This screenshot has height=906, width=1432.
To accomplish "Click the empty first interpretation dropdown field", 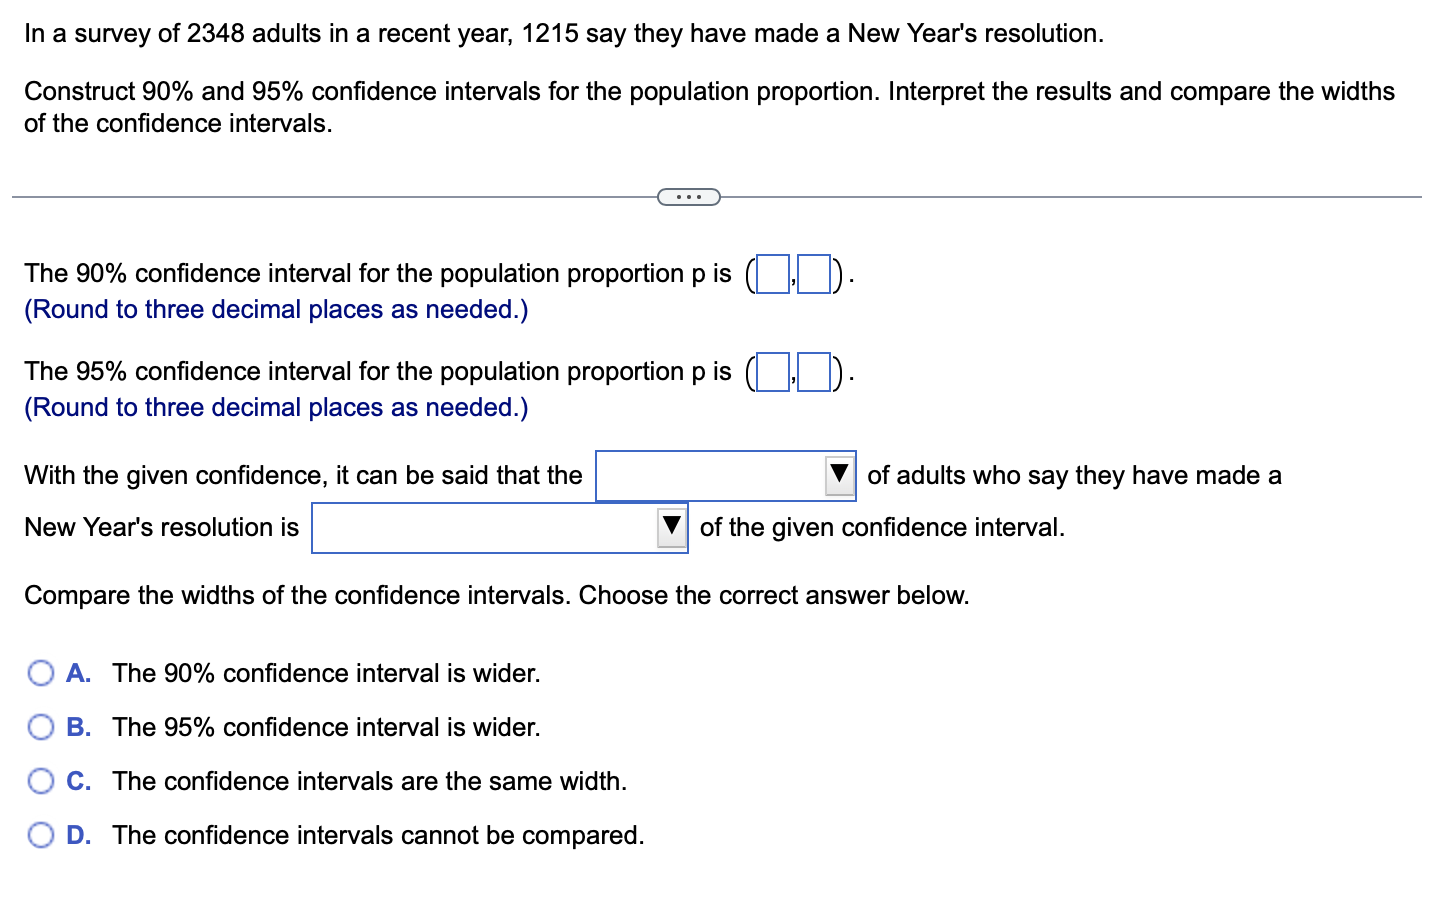I will (710, 475).
